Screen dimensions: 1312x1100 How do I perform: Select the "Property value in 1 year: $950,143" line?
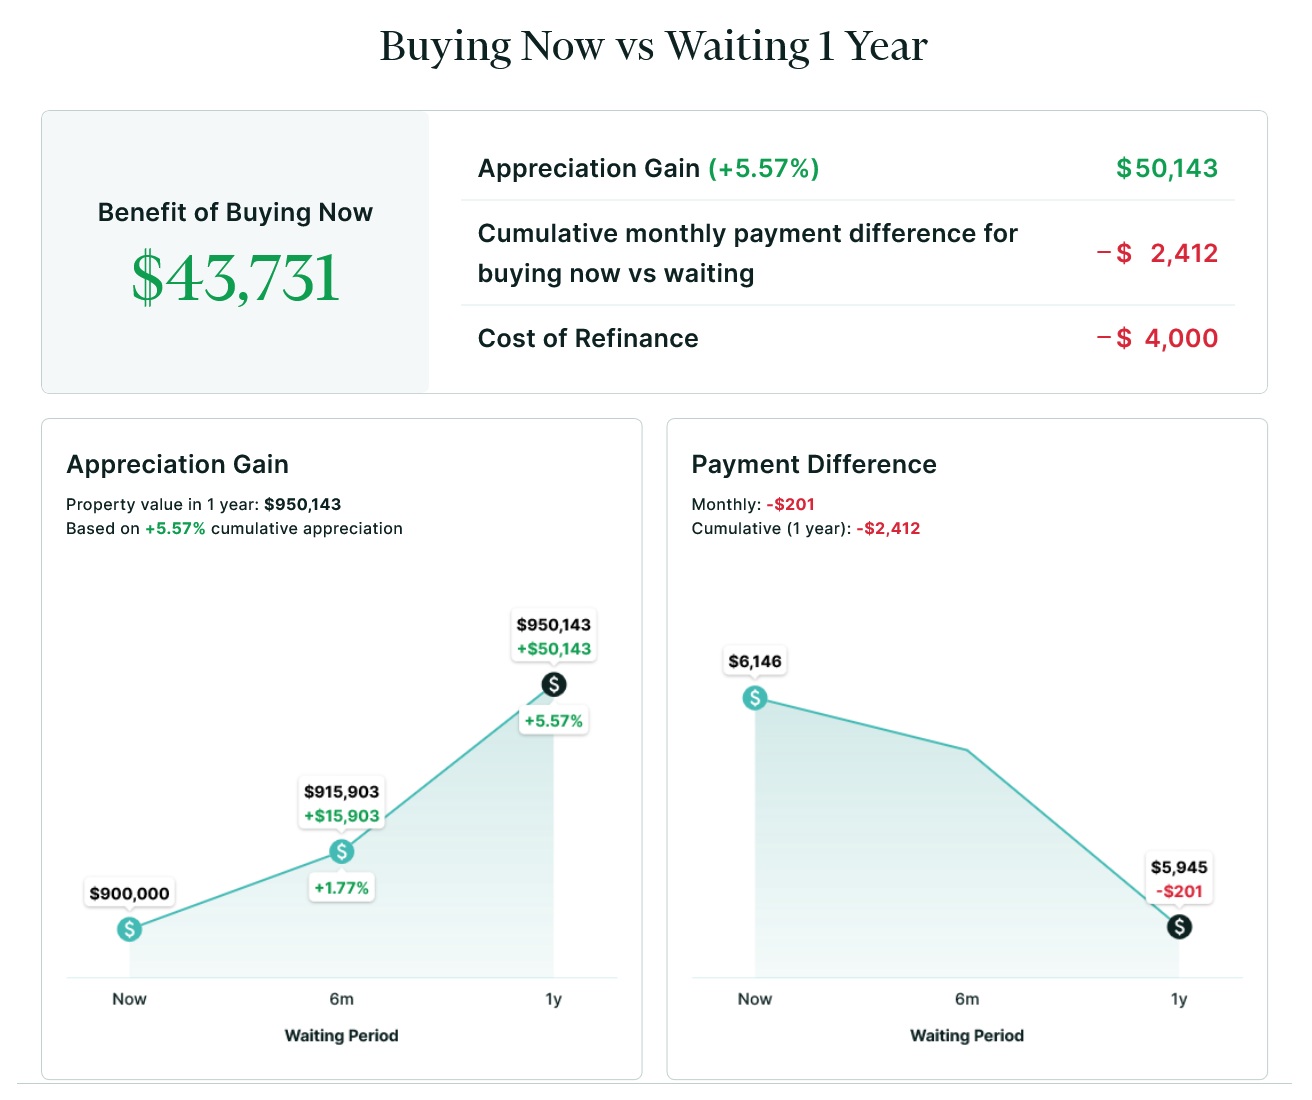(204, 504)
